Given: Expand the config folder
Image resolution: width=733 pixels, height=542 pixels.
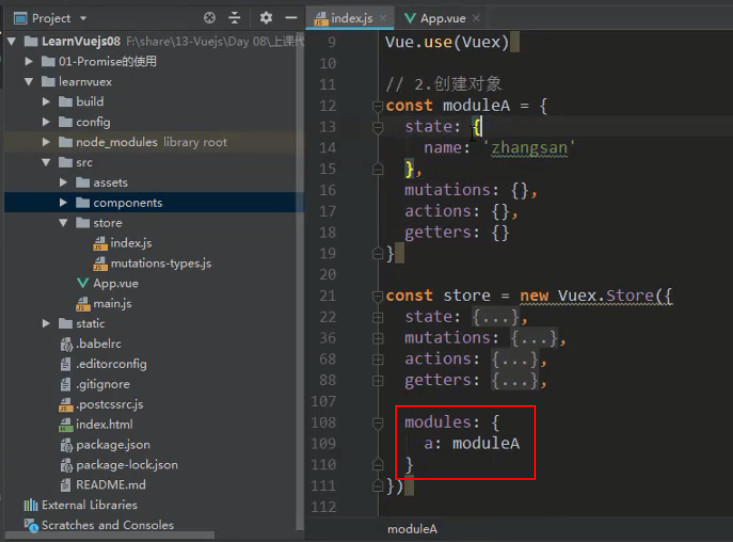Looking at the screenshot, I should pos(46,122).
